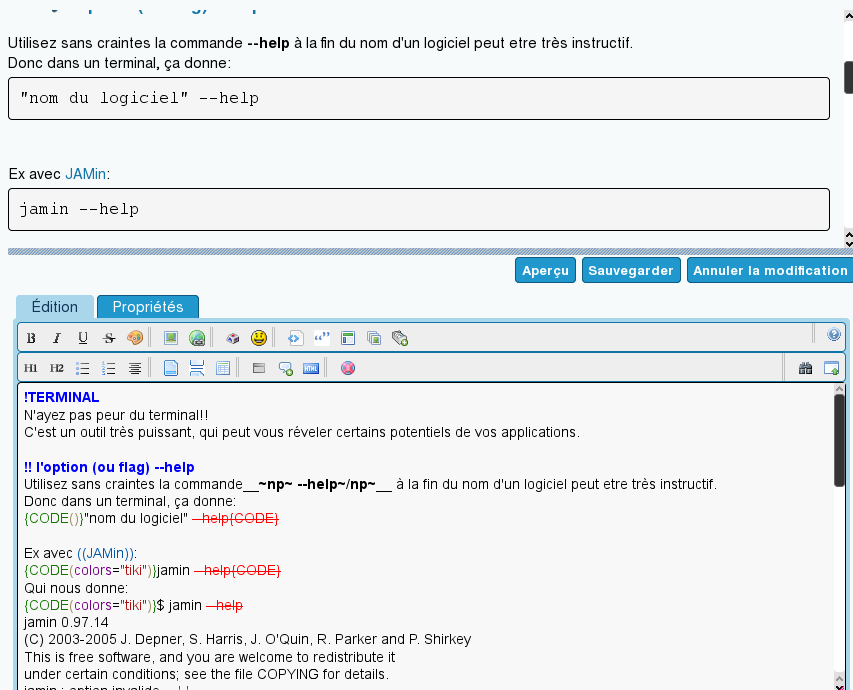The image size is (853, 690).
Task: Click the "N'ayez pas peur du terminal!!" line
Action: tap(116, 415)
